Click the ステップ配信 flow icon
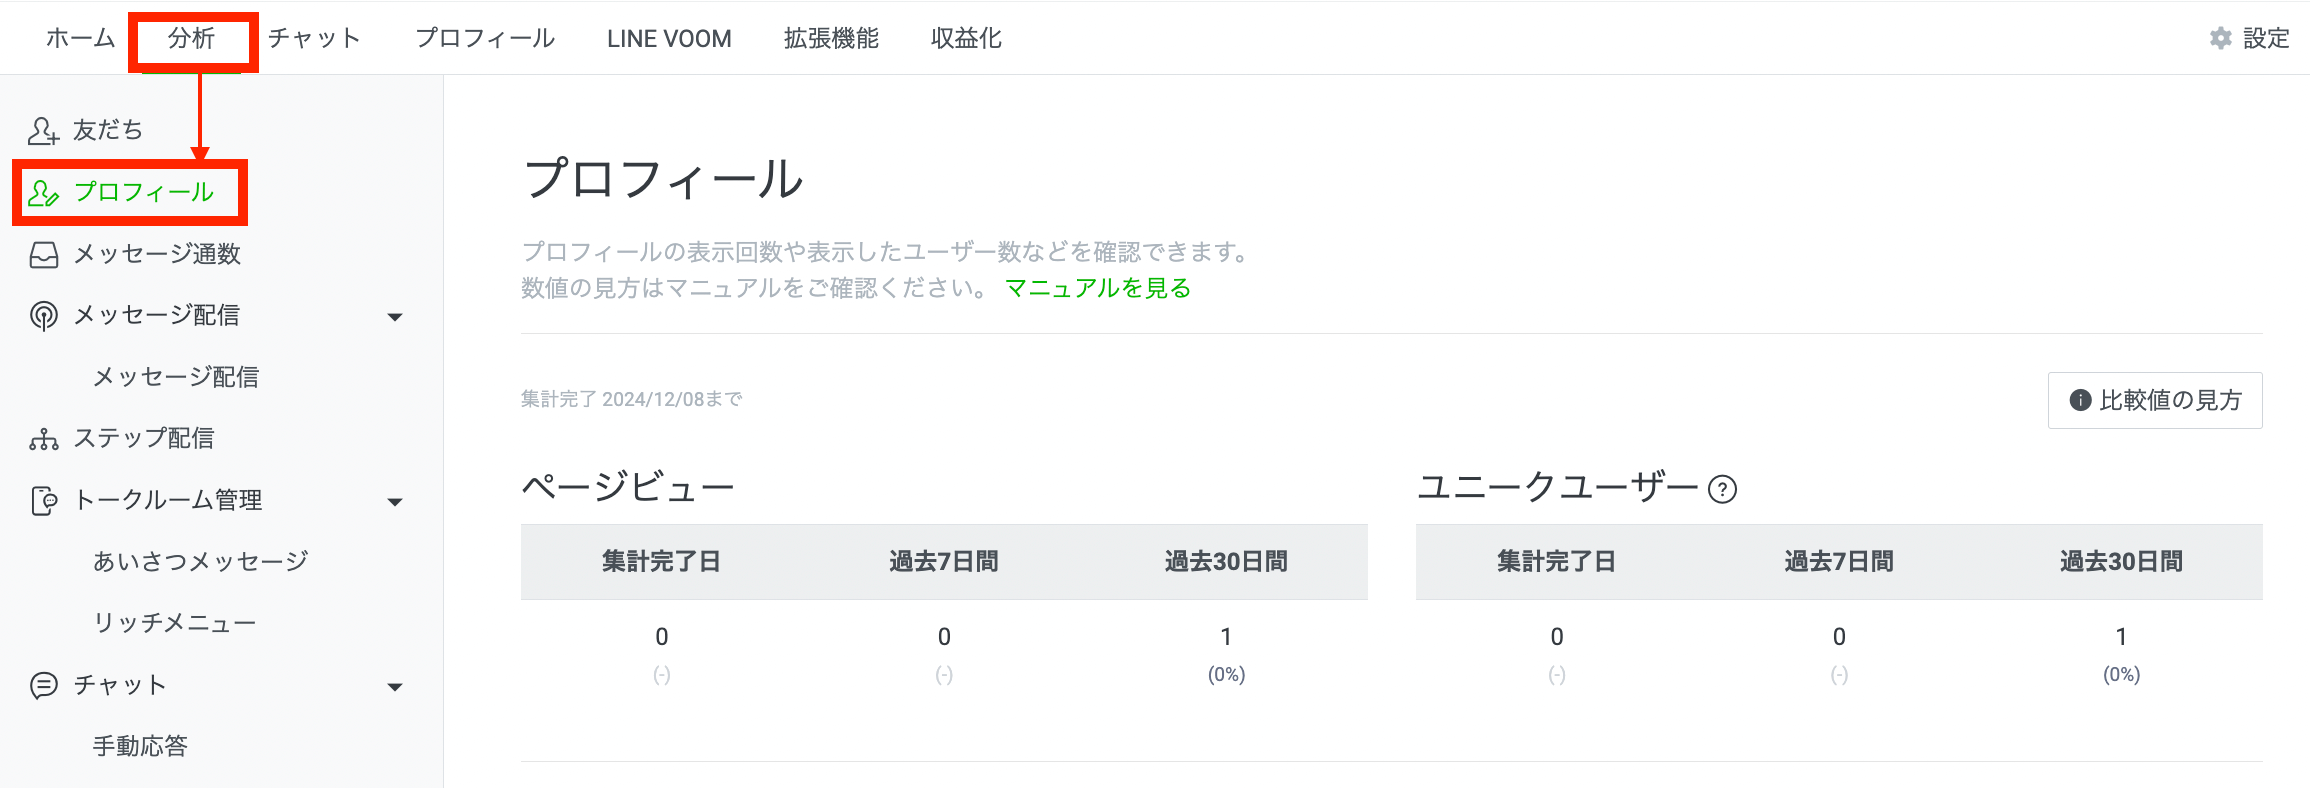The image size is (2310, 788). 43,439
